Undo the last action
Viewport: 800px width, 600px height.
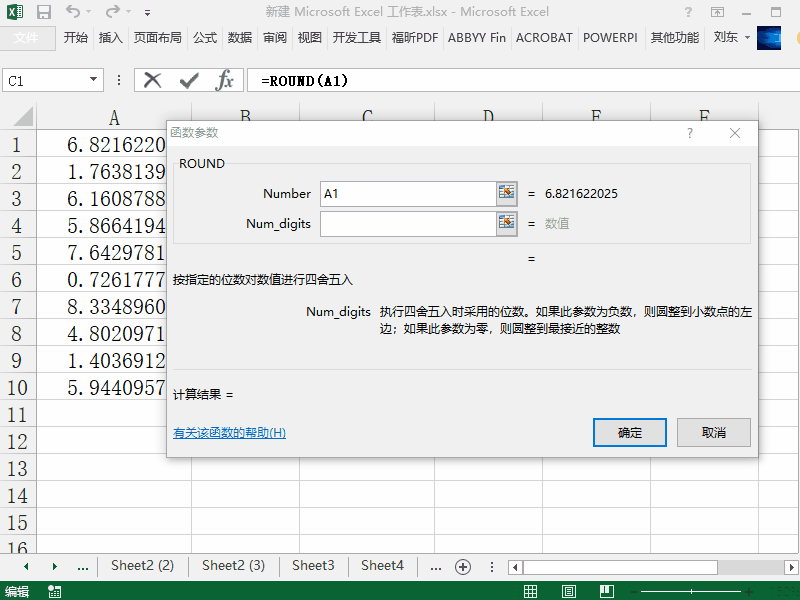tap(73, 11)
